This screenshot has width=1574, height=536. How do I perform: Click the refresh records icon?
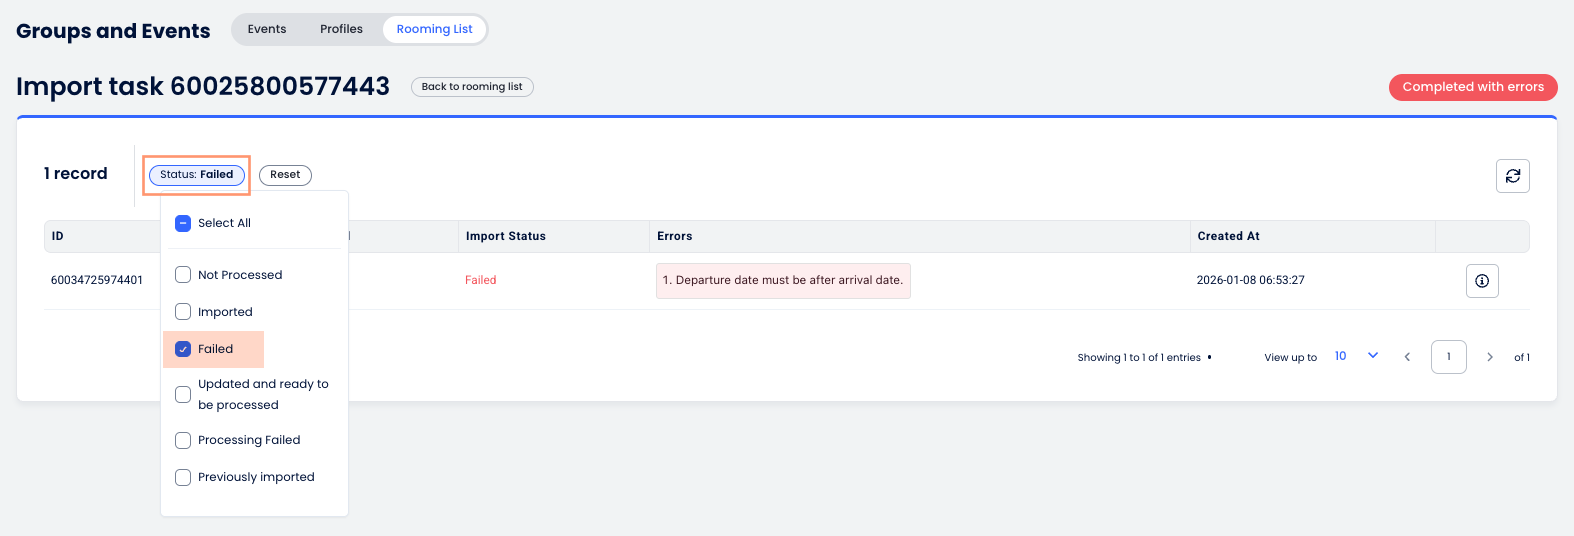(1512, 176)
